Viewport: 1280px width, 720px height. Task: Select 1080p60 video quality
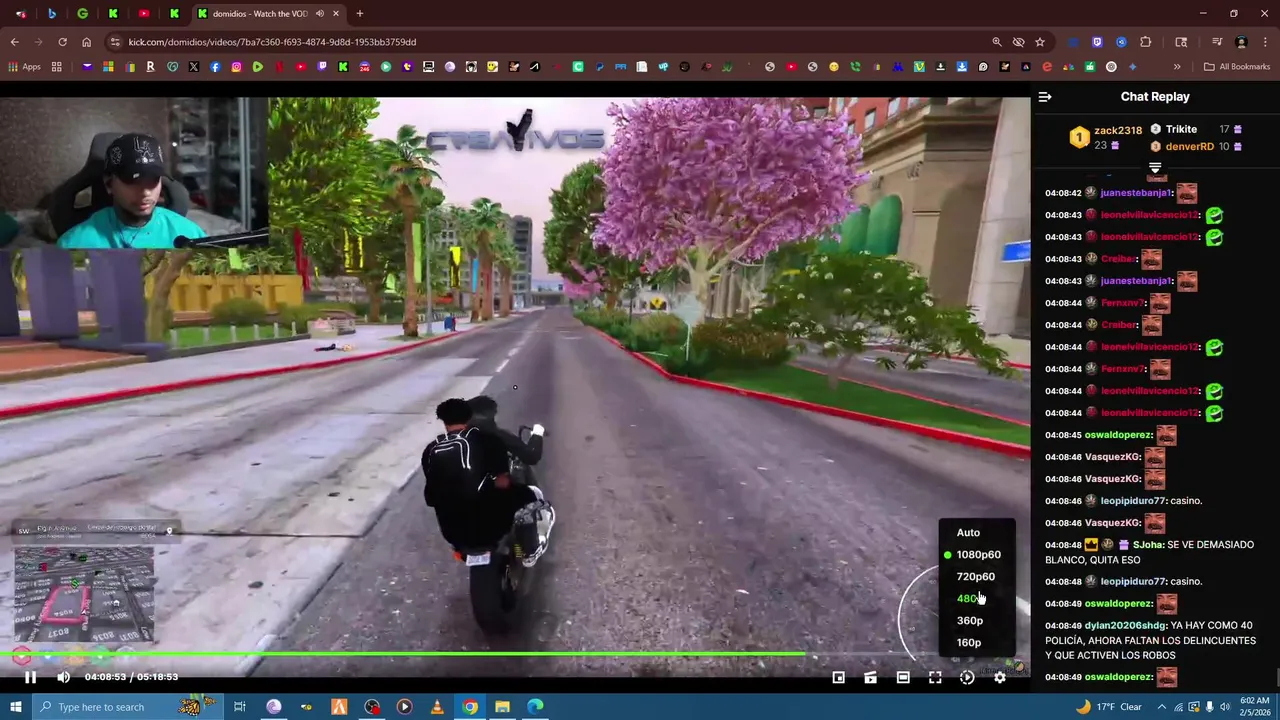pyautogui.click(x=977, y=555)
